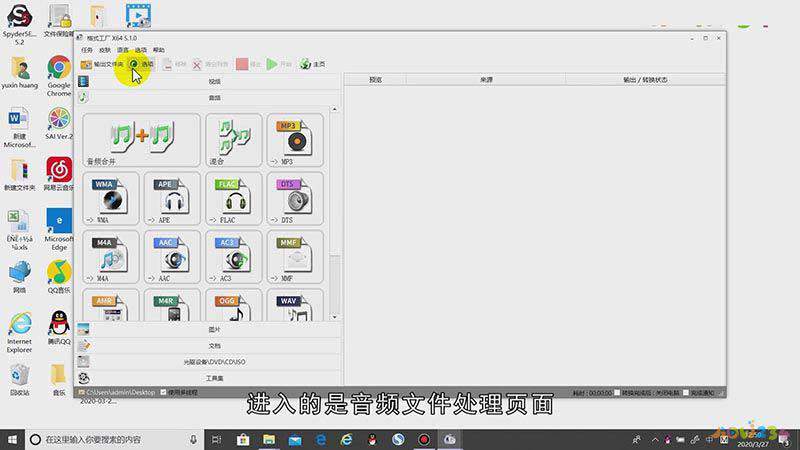Open the help (帮助) menu

[x=159, y=49]
